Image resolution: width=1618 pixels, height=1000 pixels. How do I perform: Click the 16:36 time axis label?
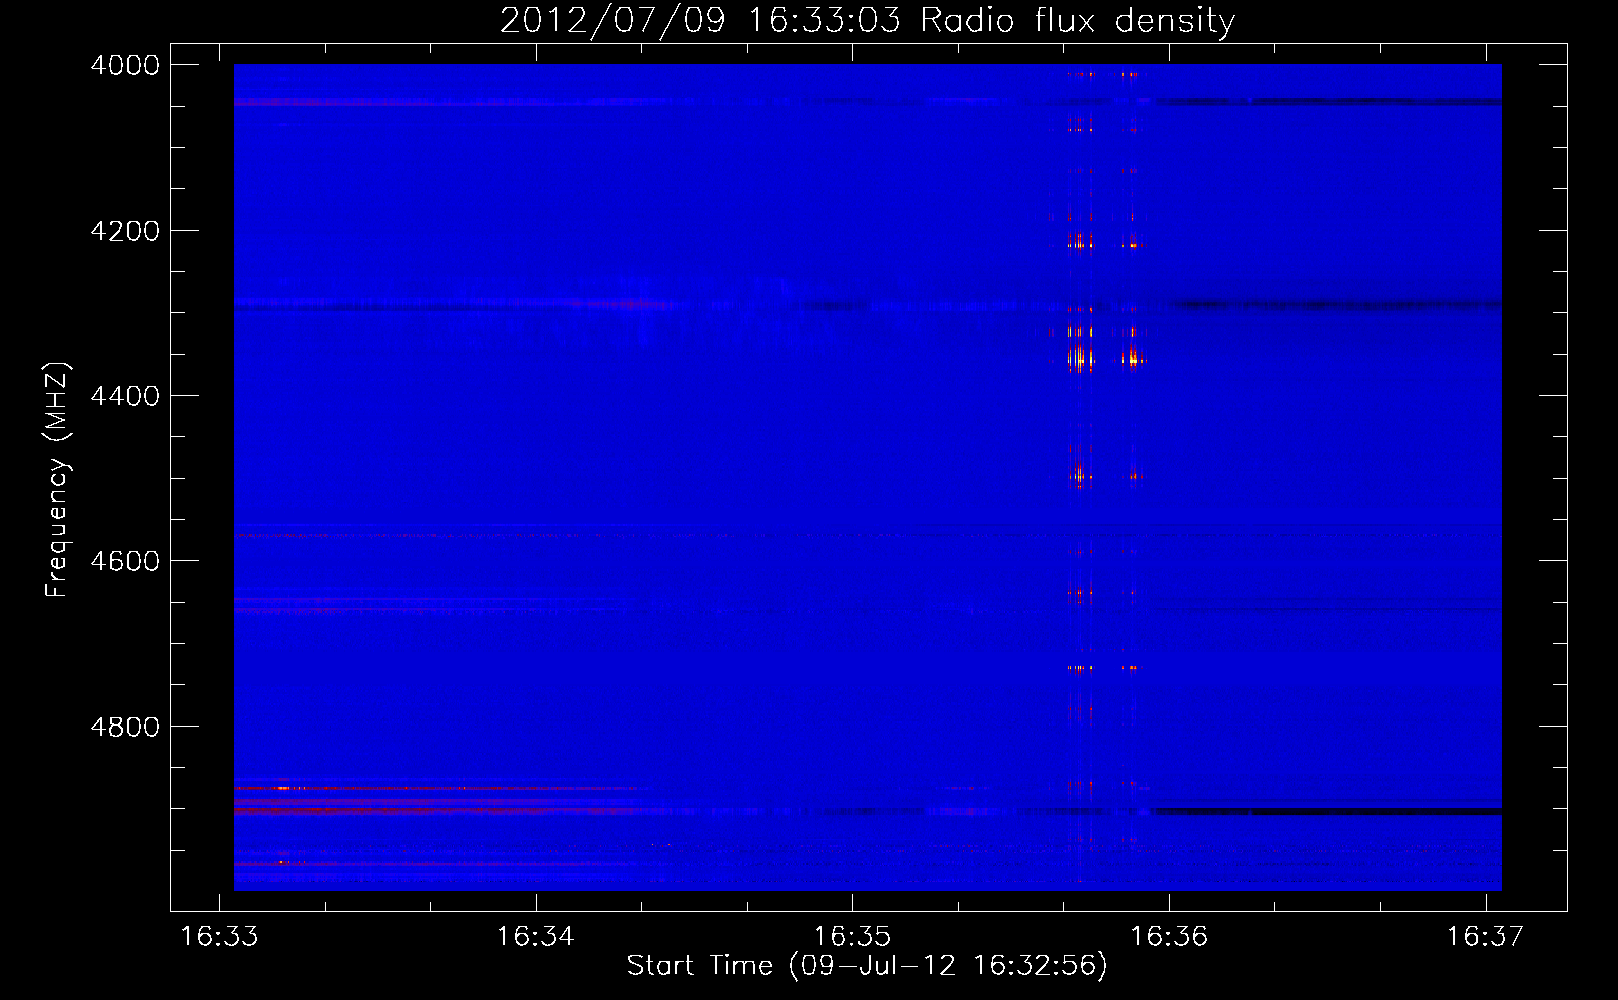(x=1169, y=936)
